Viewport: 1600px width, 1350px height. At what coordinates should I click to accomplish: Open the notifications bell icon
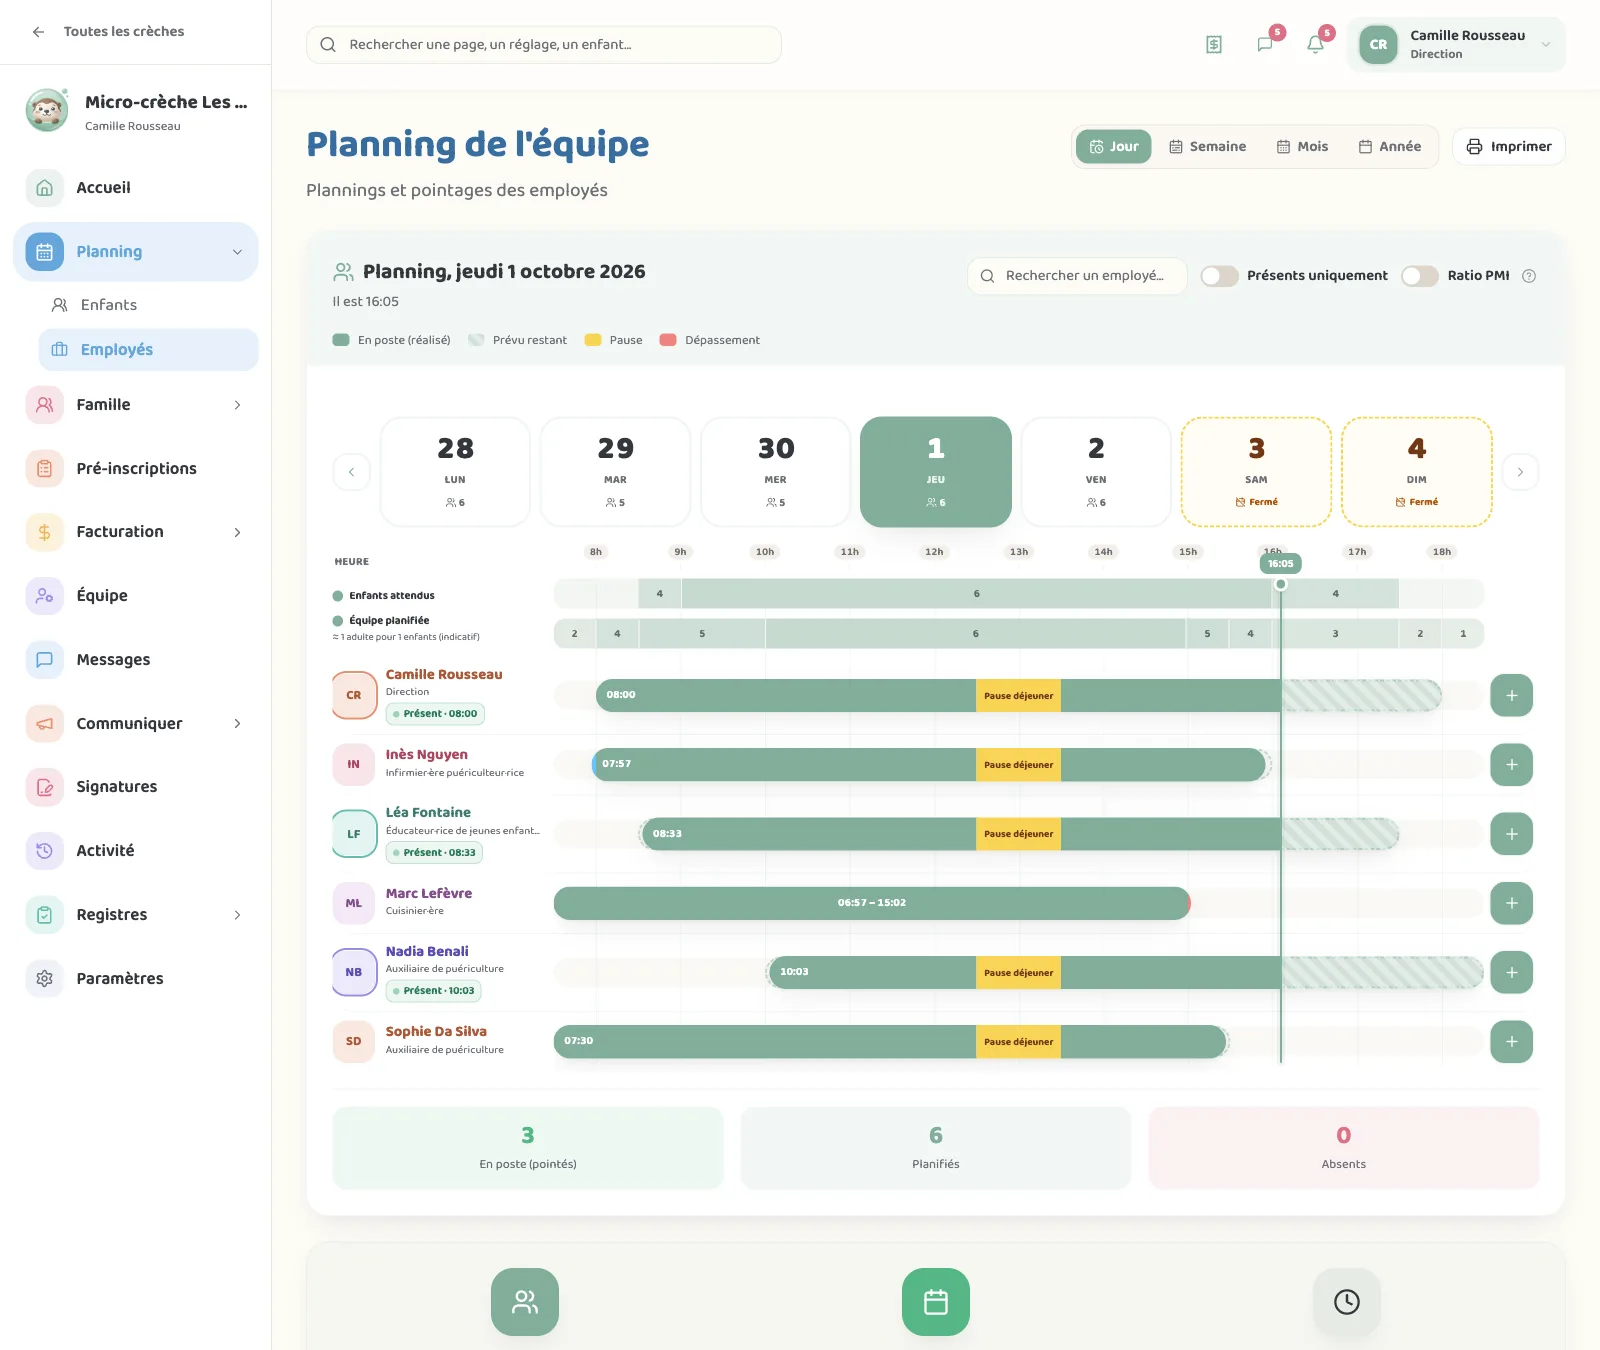click(x=1315, y=44)
